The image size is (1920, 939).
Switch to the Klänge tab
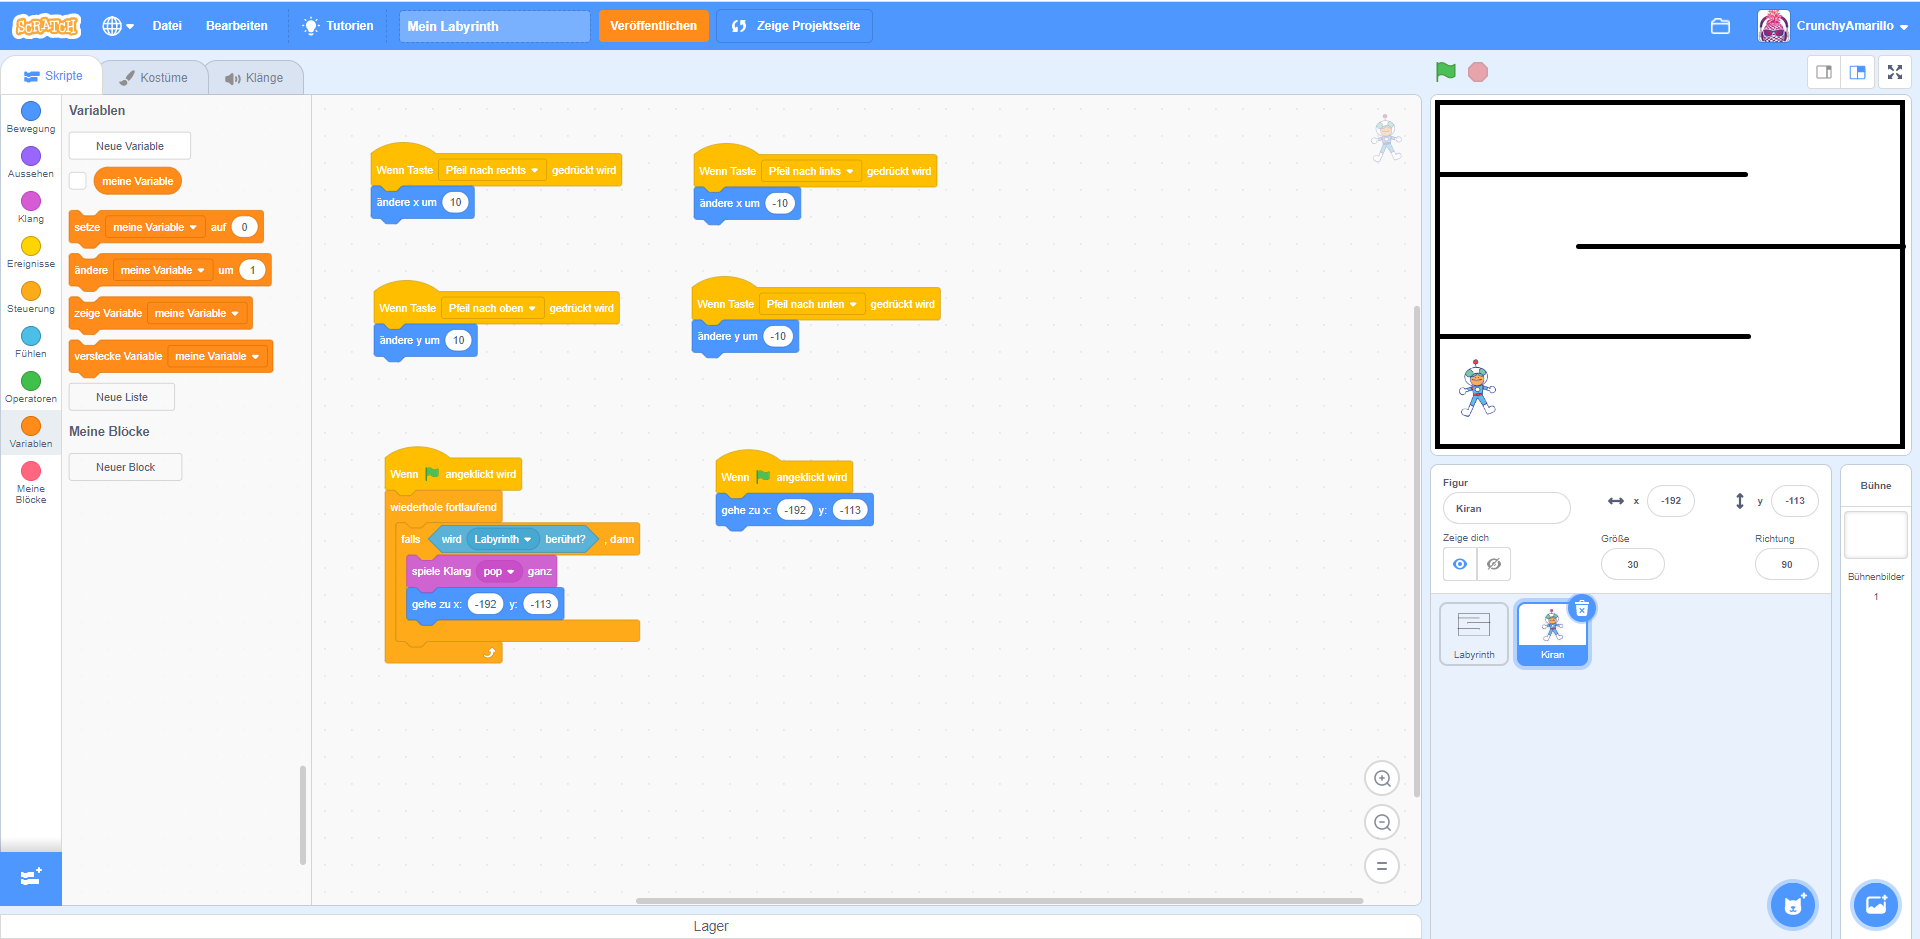[x=254, y=78]
